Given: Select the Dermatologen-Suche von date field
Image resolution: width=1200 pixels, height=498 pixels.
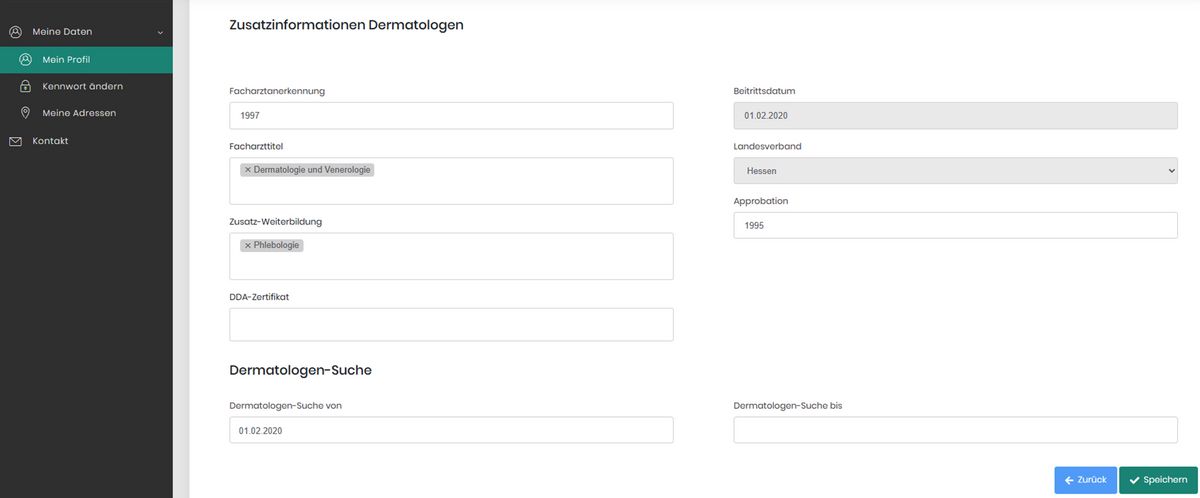Looking at the screenshot, I should click(451, 430).
